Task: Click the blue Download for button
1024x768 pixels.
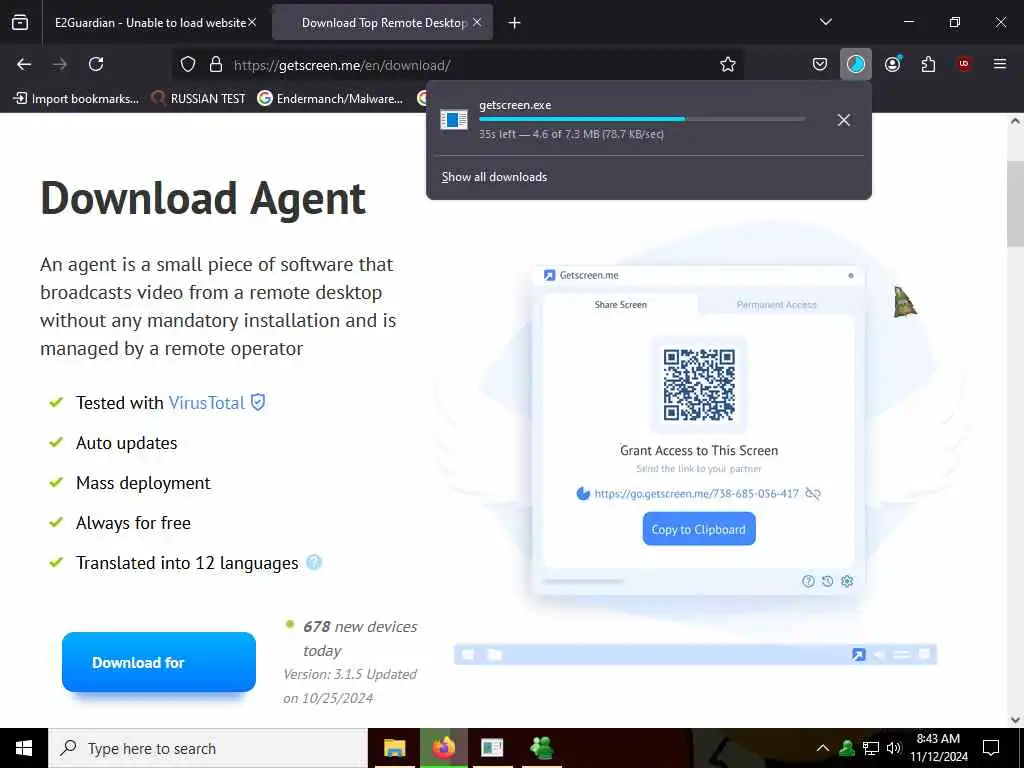Action: pyautogui.click(x=159, y=662)
